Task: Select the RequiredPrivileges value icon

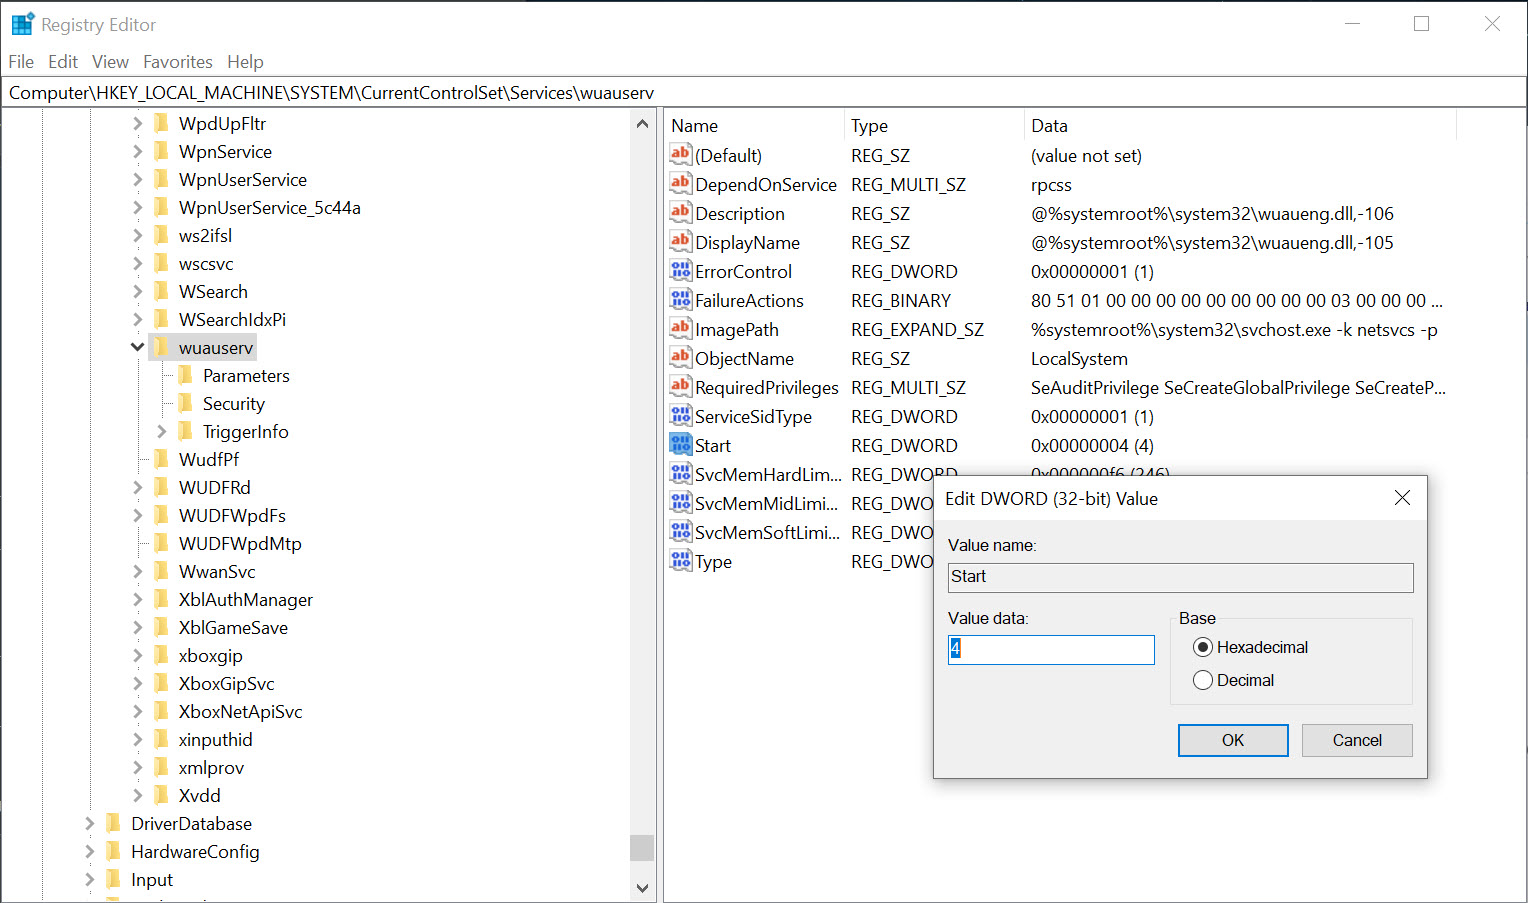Action: (x=681, y=386)
